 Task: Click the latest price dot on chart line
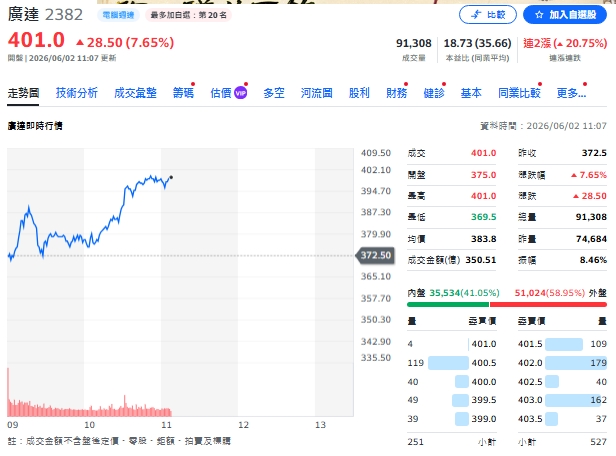171,178
